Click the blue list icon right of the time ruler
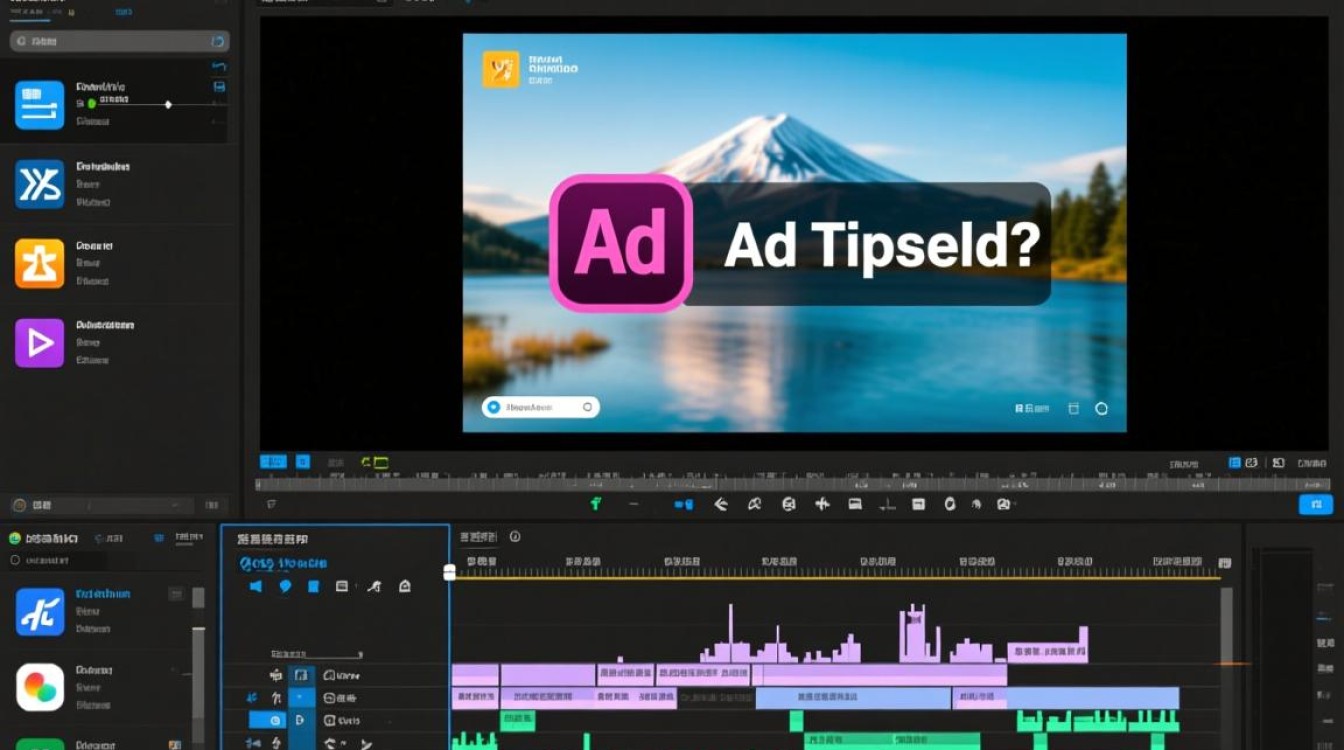Viewport: 1344px width, 750px height. (1235, 463)
